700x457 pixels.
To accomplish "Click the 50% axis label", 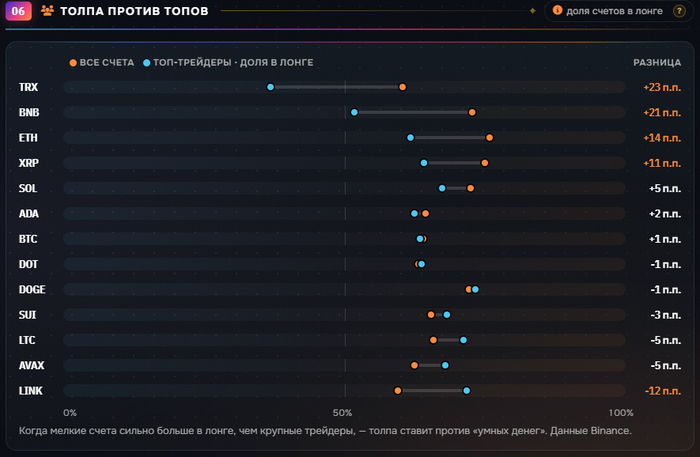I will coord(342,413).
